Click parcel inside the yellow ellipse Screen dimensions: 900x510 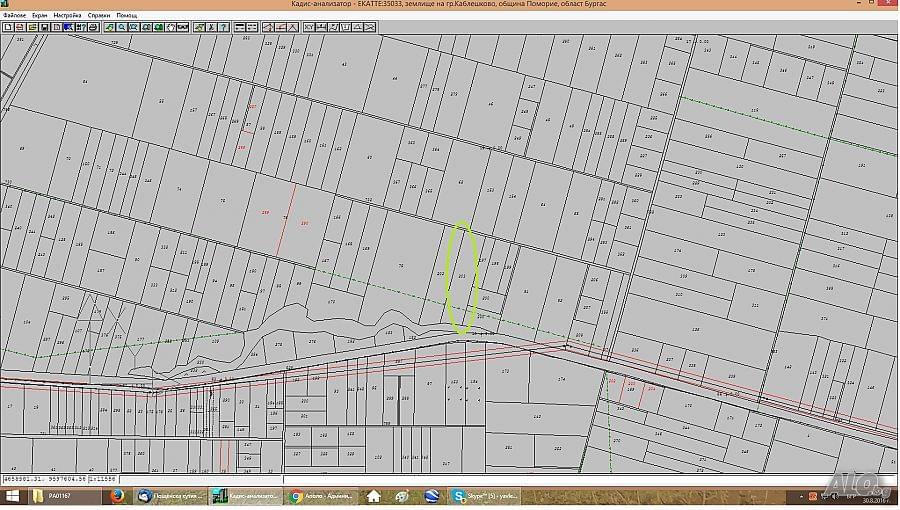click(461, 277)
